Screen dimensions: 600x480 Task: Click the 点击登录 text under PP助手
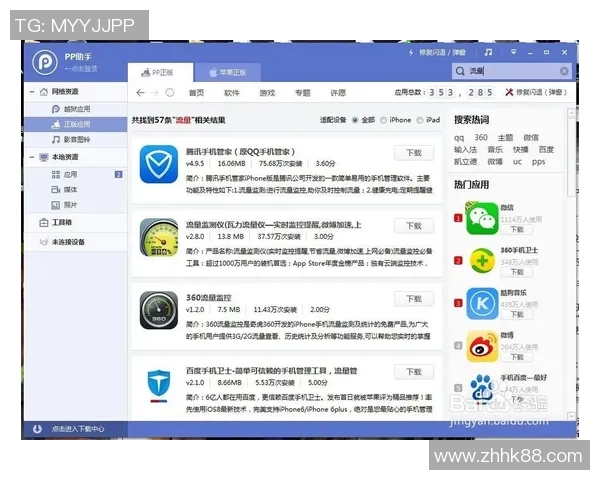pyautogui.click(x=81, y=69)
